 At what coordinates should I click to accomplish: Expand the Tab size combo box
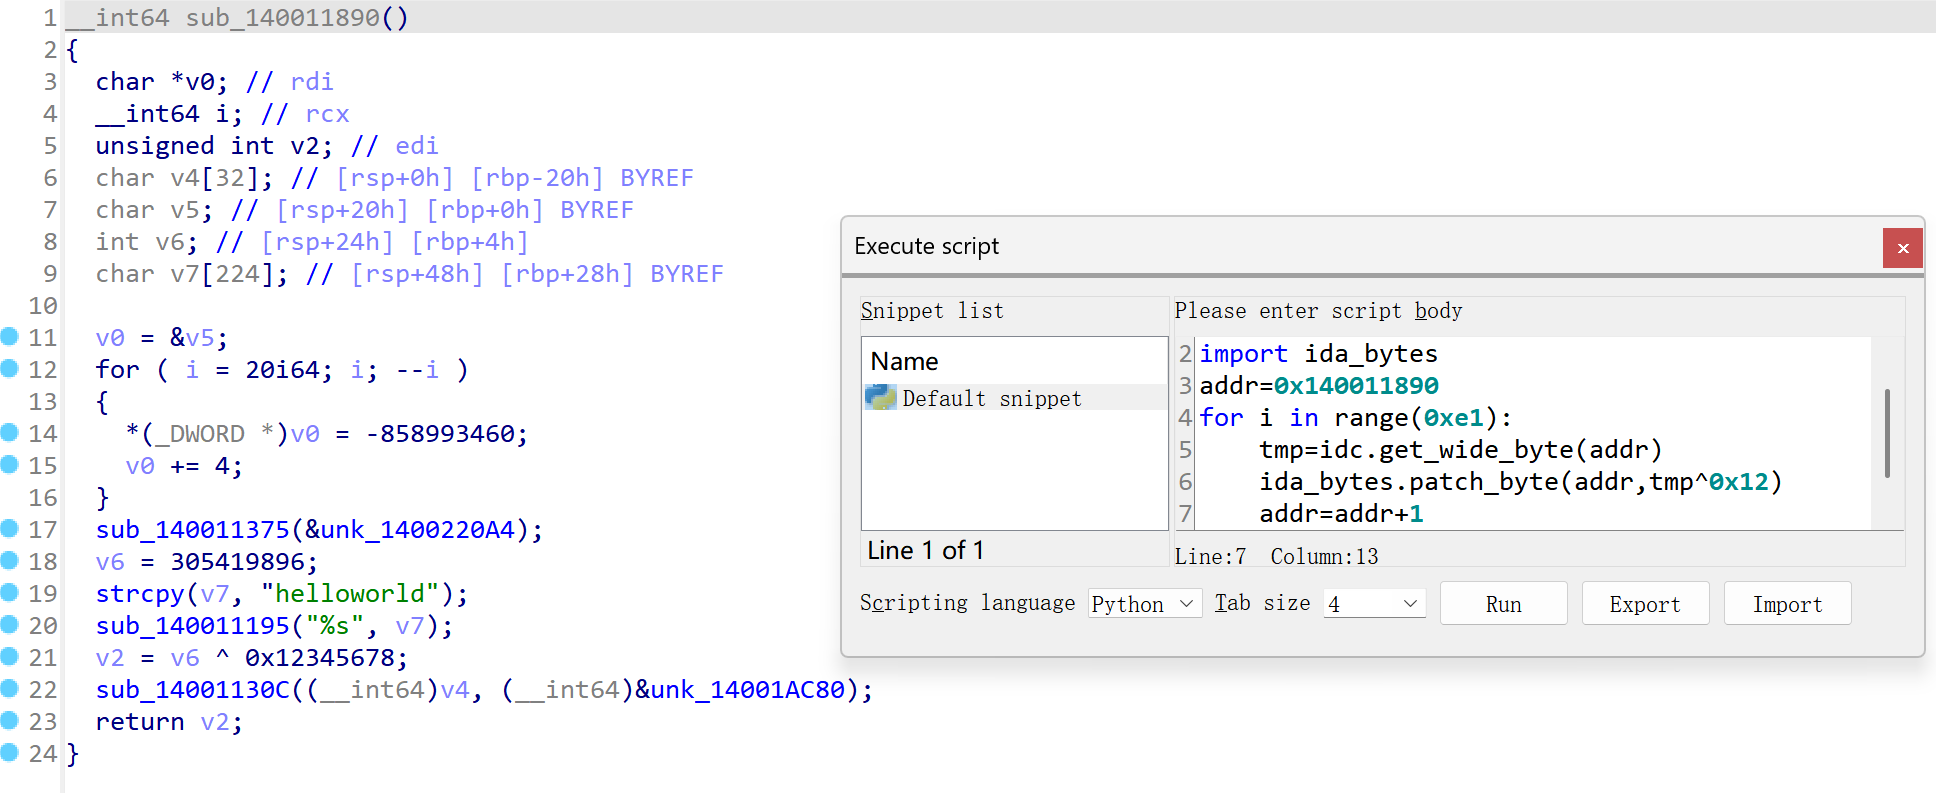click(x=1374, y=604)
